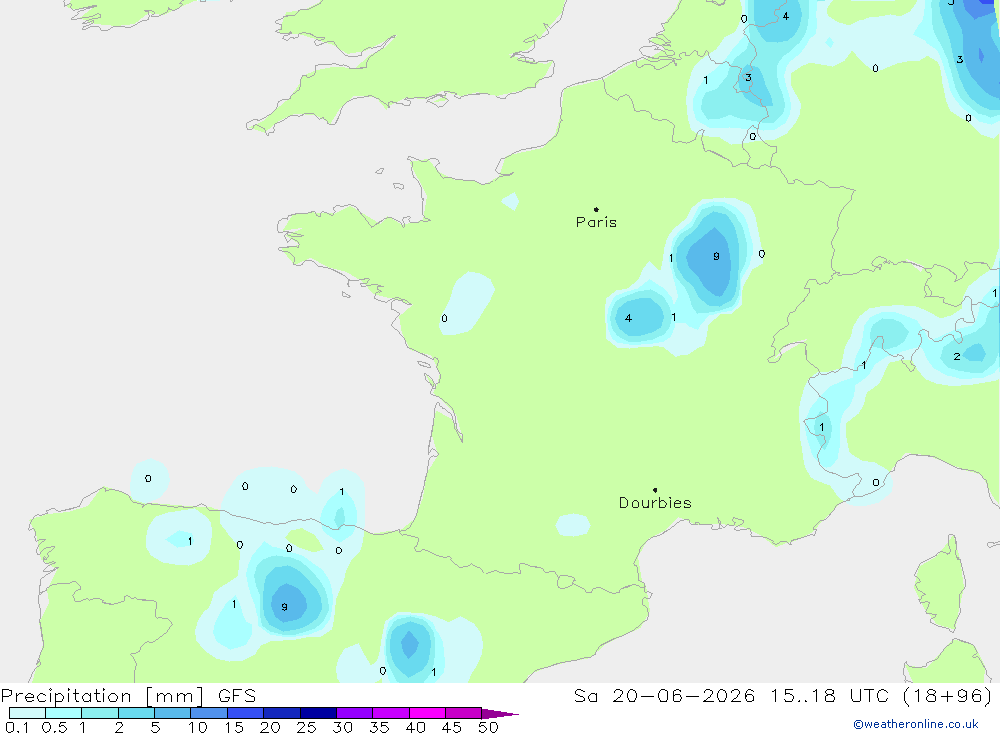Click the '0.5' legend scale value
This screenshot has width=1000, height=733.
[54, 727]
